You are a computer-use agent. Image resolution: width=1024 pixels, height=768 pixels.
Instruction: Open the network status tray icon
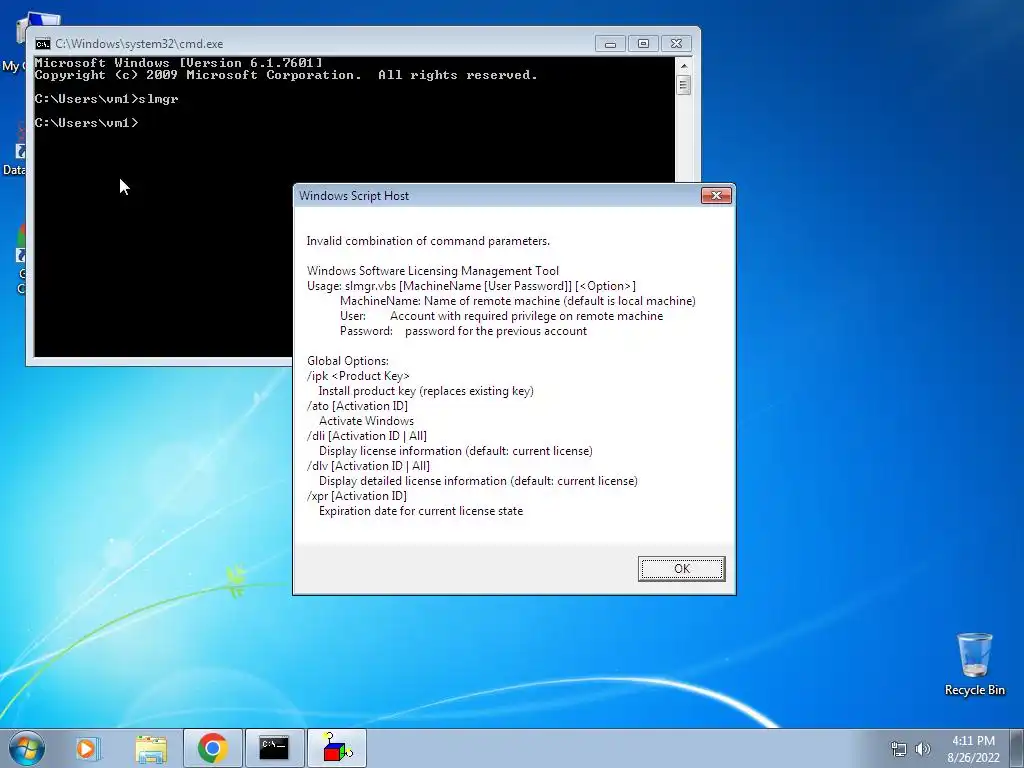click(899, 749)
